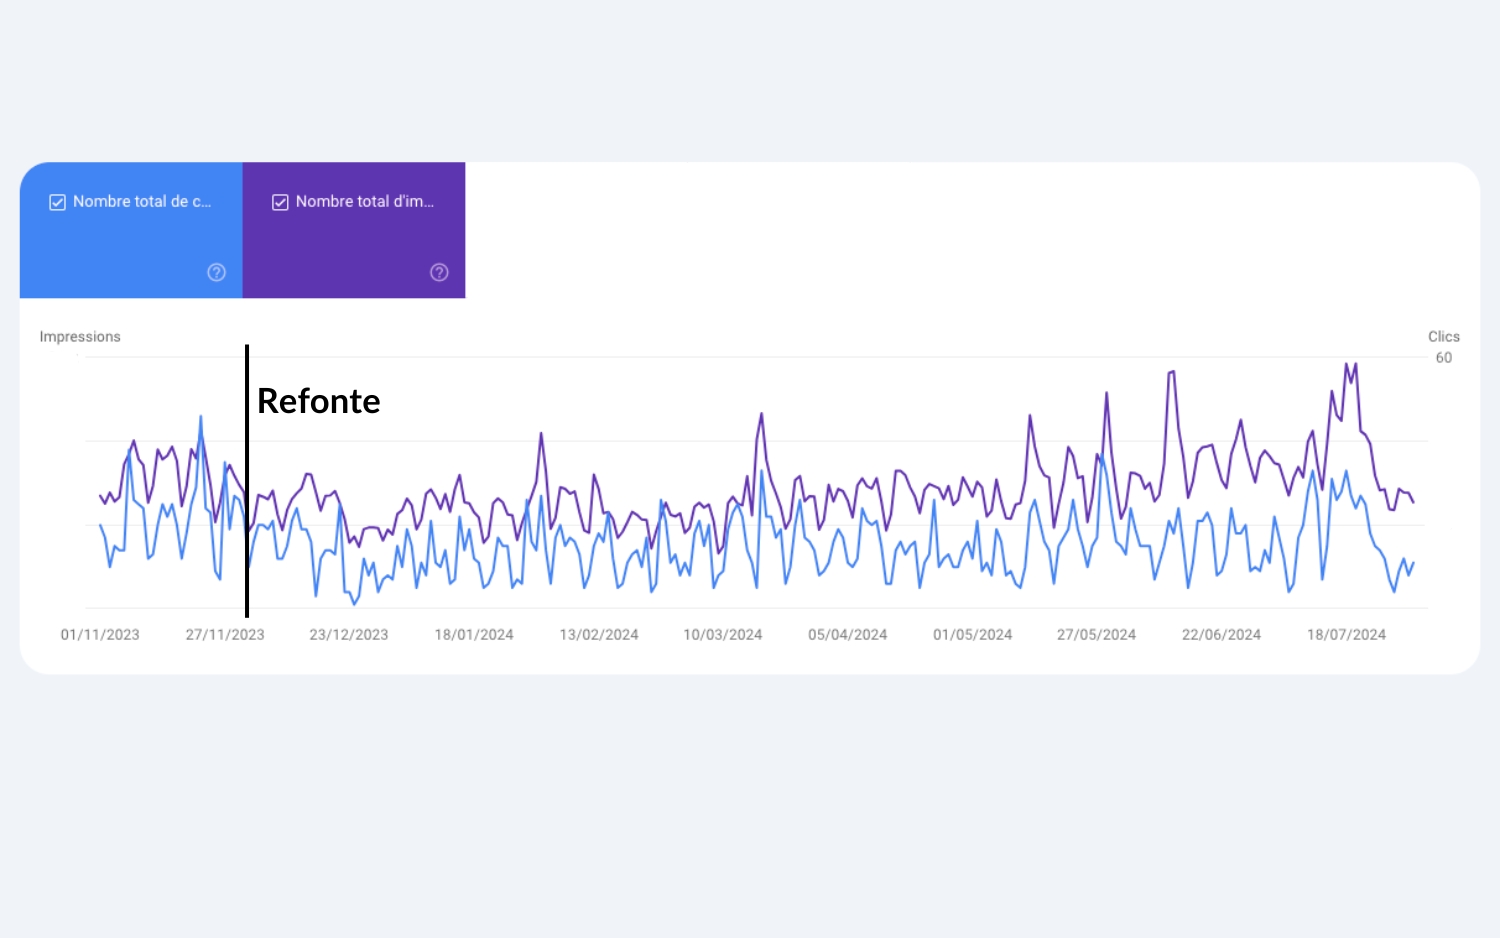Click the 23/12/2023 date on axis
Image resolution: width=1500 pixels, height=938 pixels.
click(349, 635)
